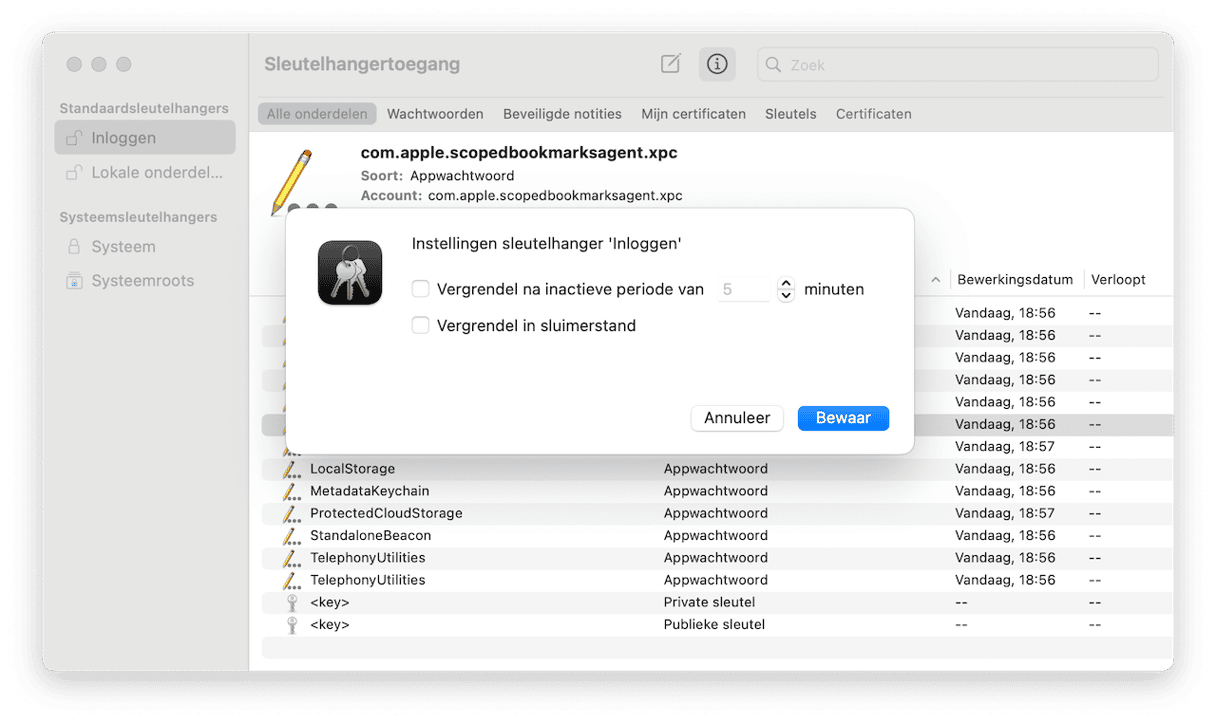This screenshot has height=723, width=1216.
Task: Click the com.apple.scopedbookmarksagent.xpc title
Action: point(519,153)
